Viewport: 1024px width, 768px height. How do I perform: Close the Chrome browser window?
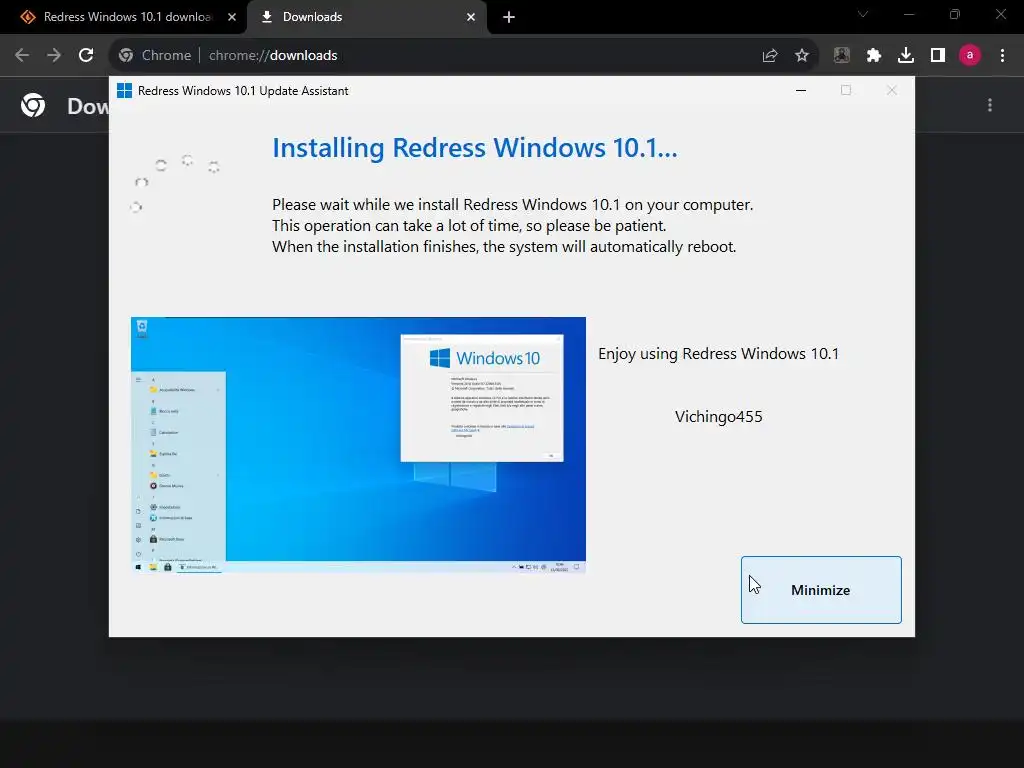[1000, 14]
